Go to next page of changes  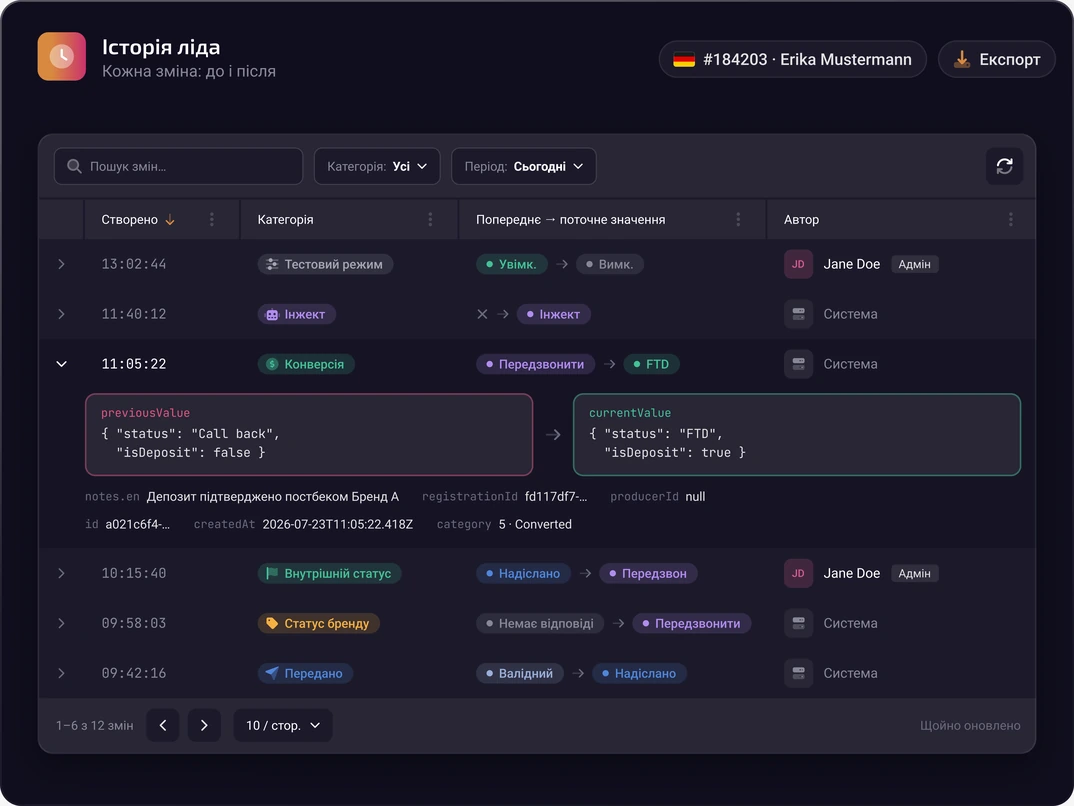click(x=204, y=725)
